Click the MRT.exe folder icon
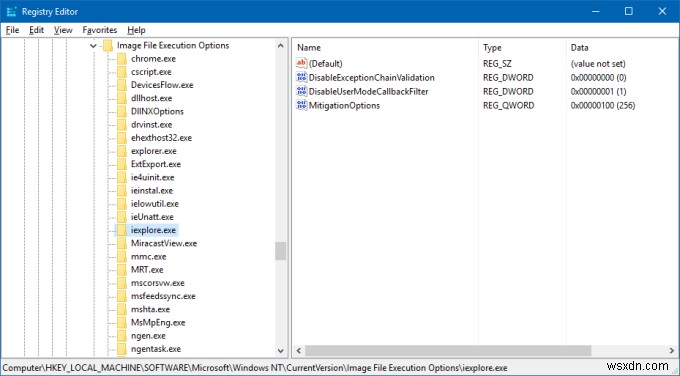 coord(122,270)
